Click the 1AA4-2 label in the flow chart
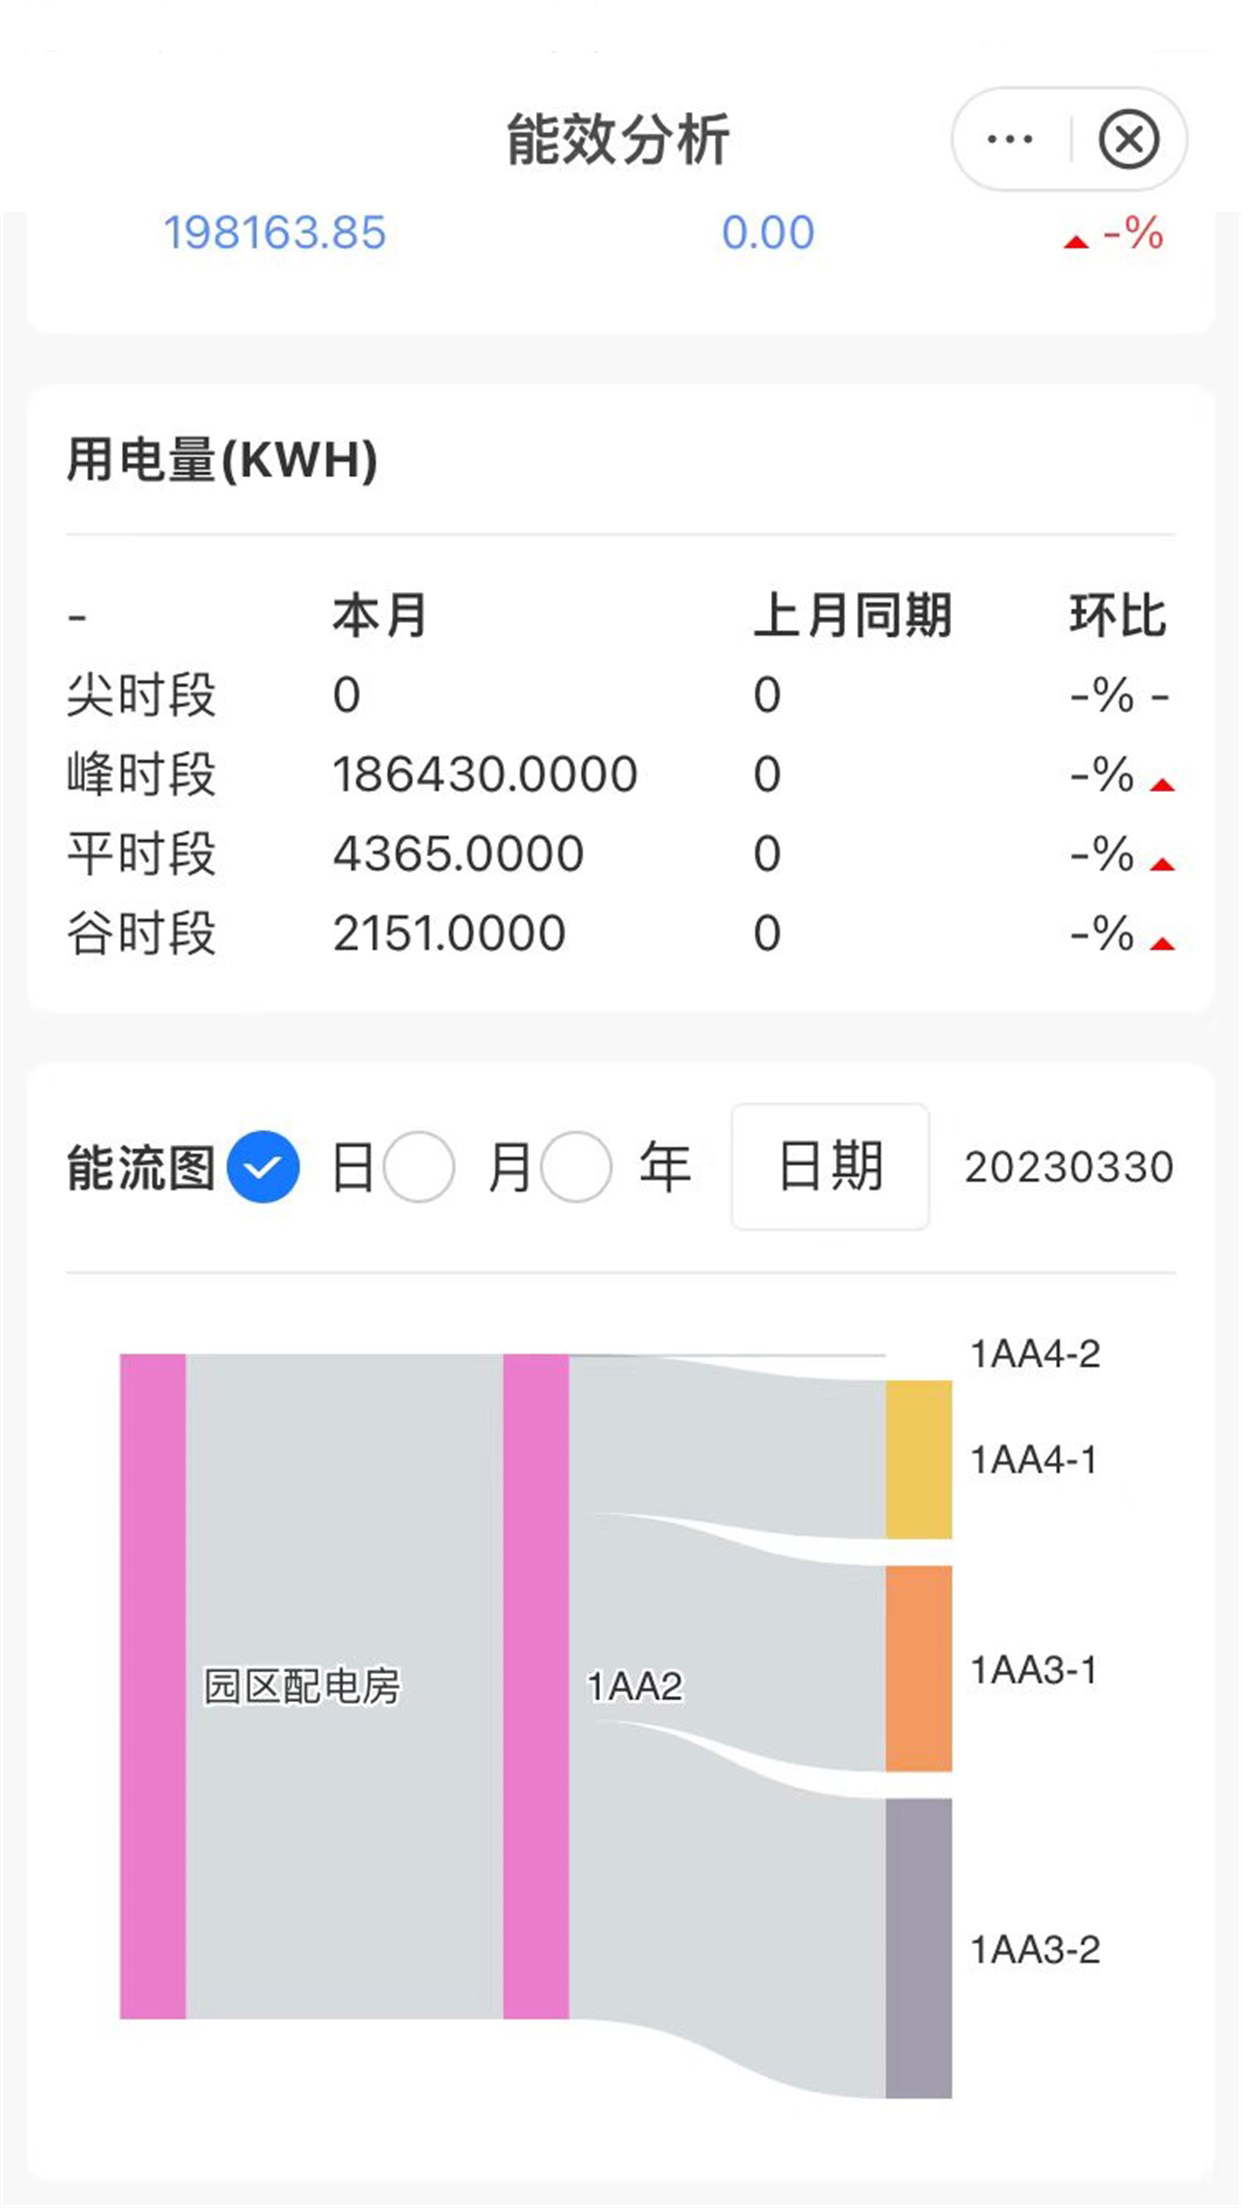 (1035, 1354)
